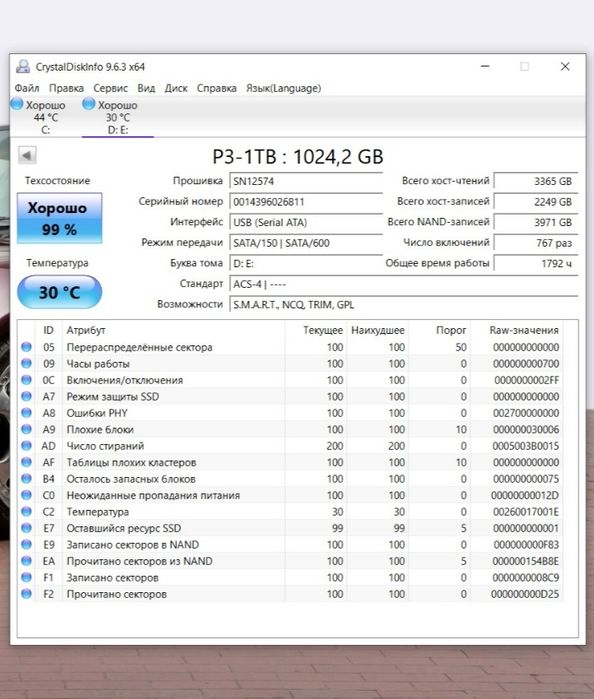Screen dimensions: 594x699
Task: Click total host writes value 2249 GB
Action: 536,202
